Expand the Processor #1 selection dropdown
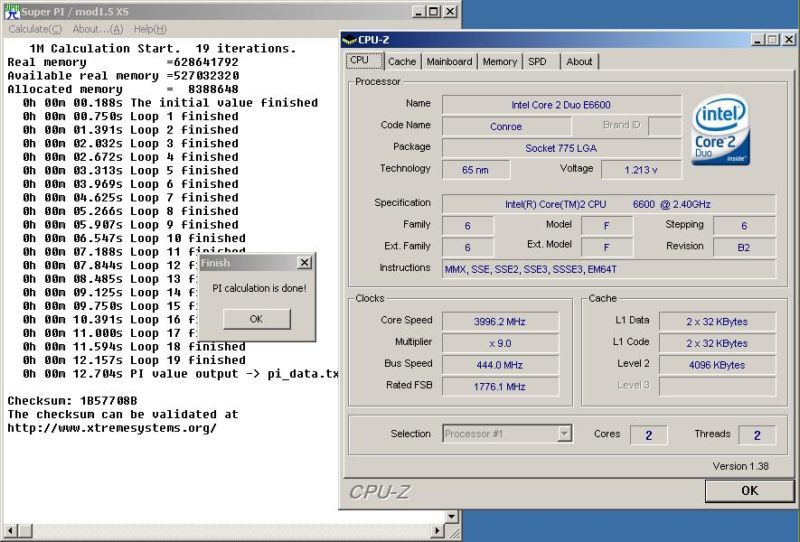Image resolution: width=800 pixels, height=542 pixels. tap(565, 434)
